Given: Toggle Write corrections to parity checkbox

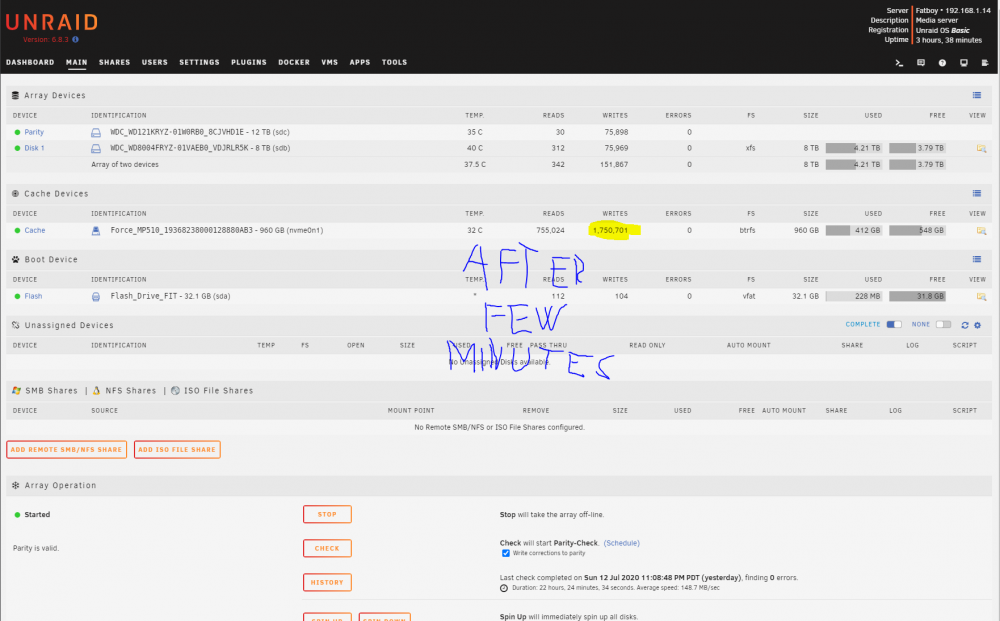Looking at the screenshot, I should (x=506, y=553).
